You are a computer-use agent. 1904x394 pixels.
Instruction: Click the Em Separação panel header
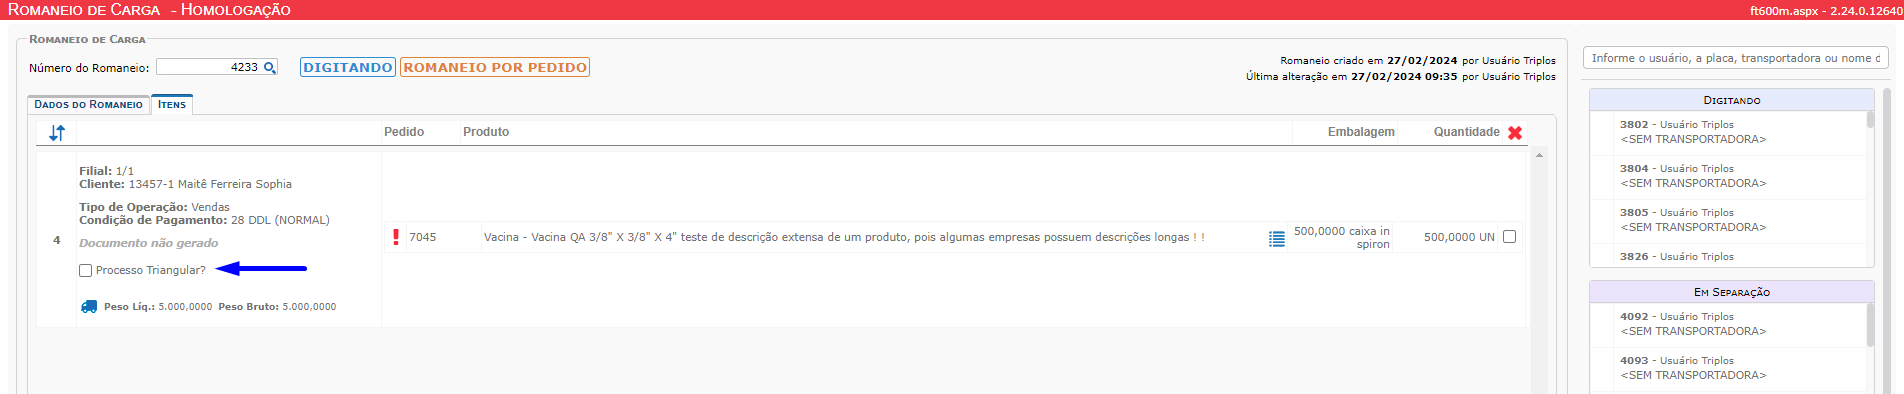tap(1732, 292)
